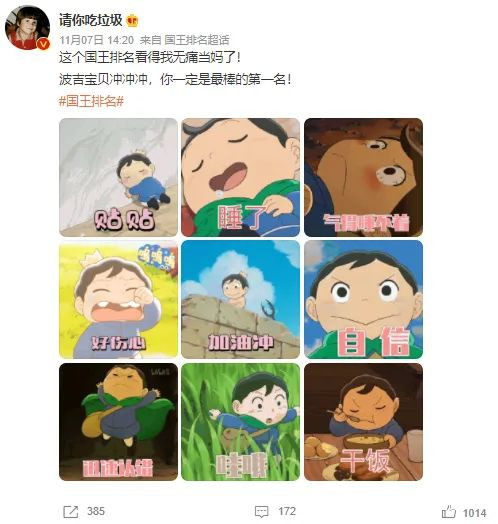Open the comments speech bubble icon
498x524 pixels.
261,512
